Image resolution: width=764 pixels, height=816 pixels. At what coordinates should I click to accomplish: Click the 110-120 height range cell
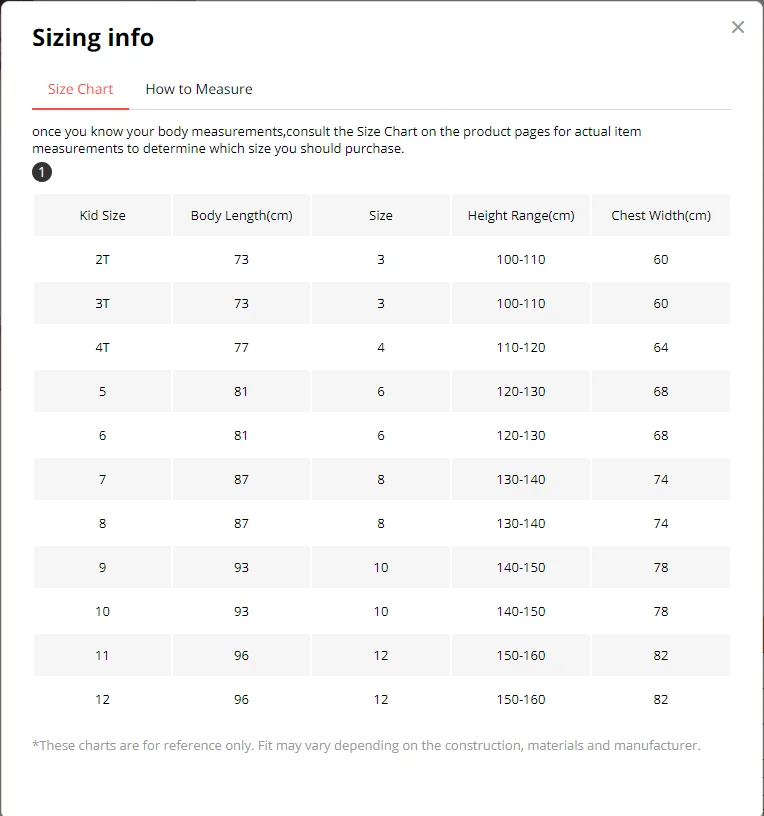point(521,347)
